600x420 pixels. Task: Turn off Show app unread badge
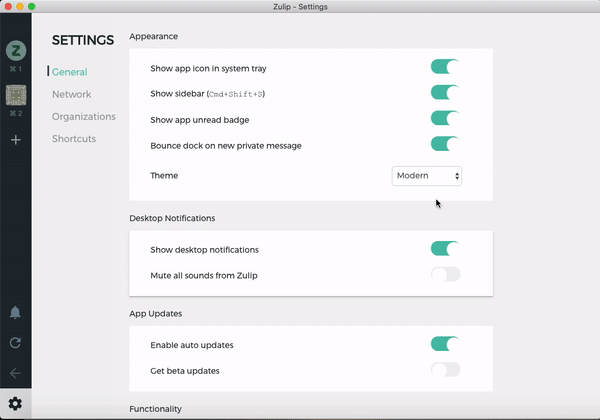[445, 118]
